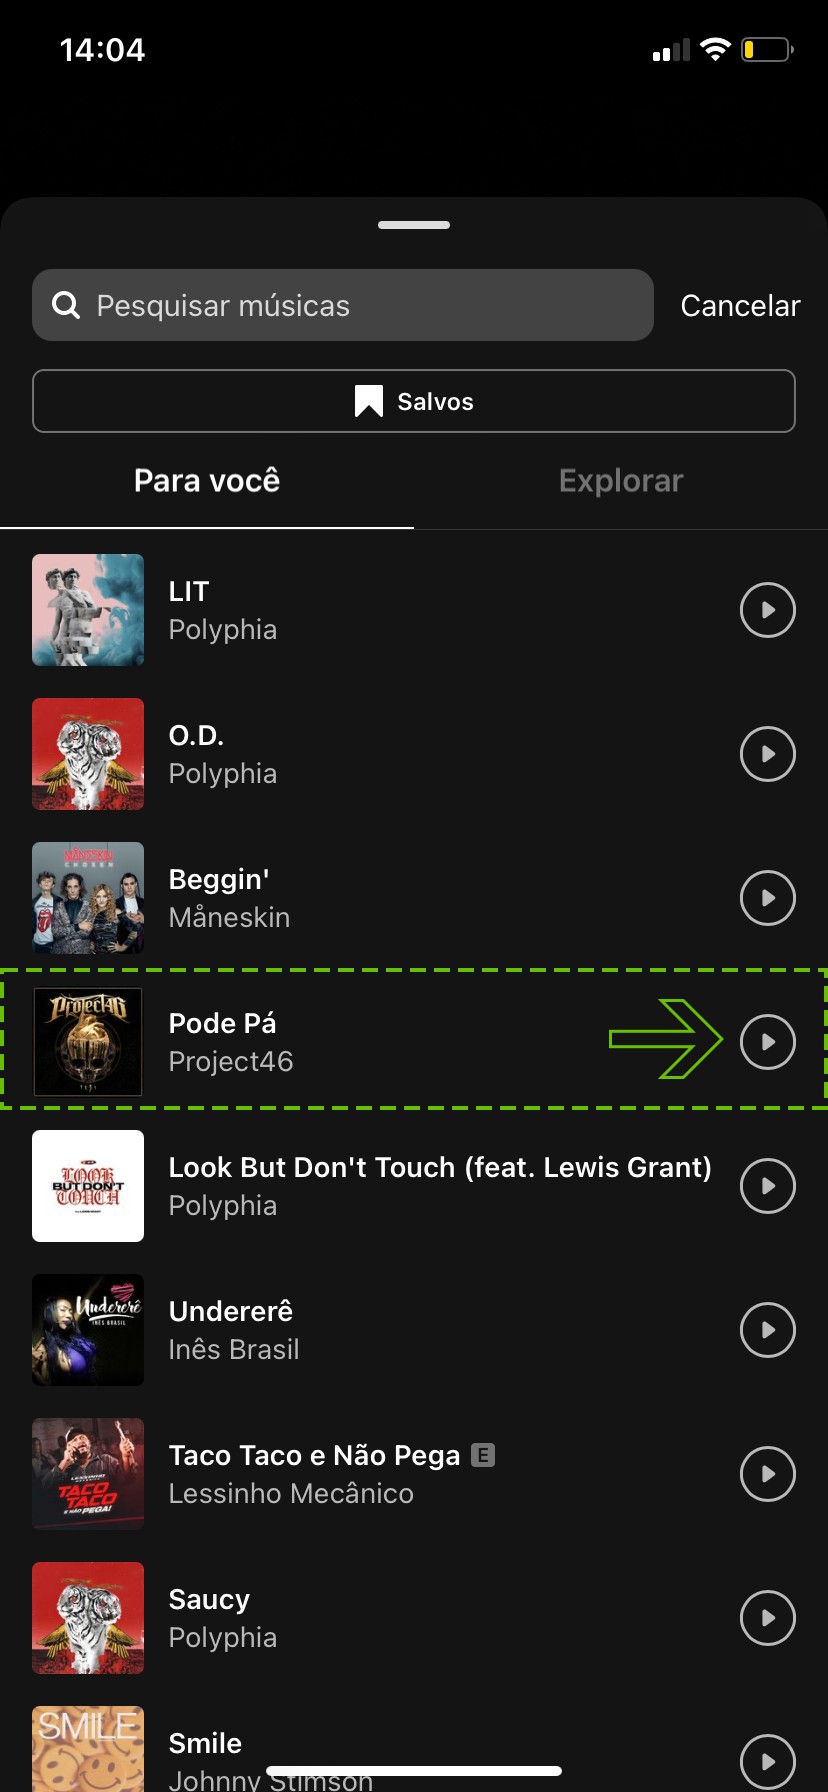Play preview of LIT by Polyphia
Screen dimensions: 828x1792
(767, 610)
